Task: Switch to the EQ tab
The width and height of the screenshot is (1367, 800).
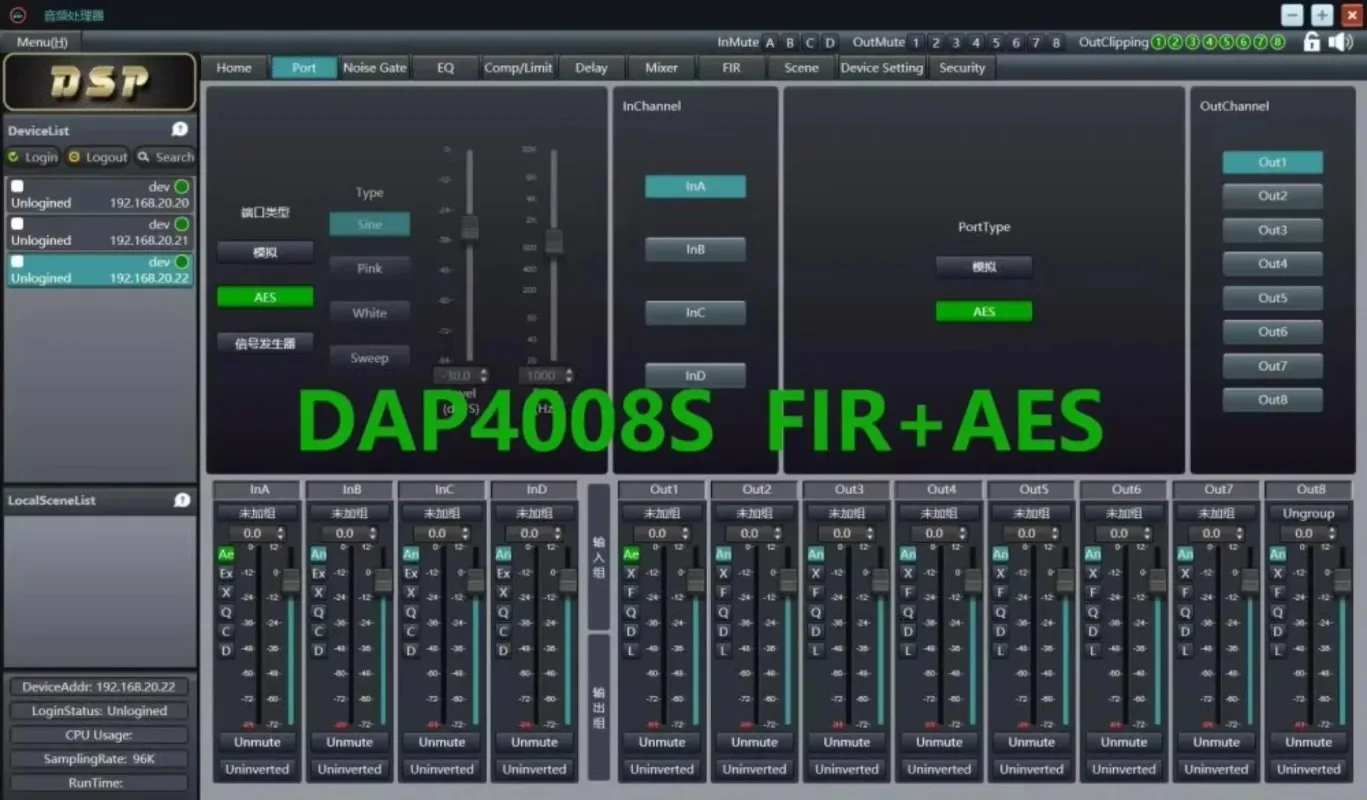Action: pos(445,67)
